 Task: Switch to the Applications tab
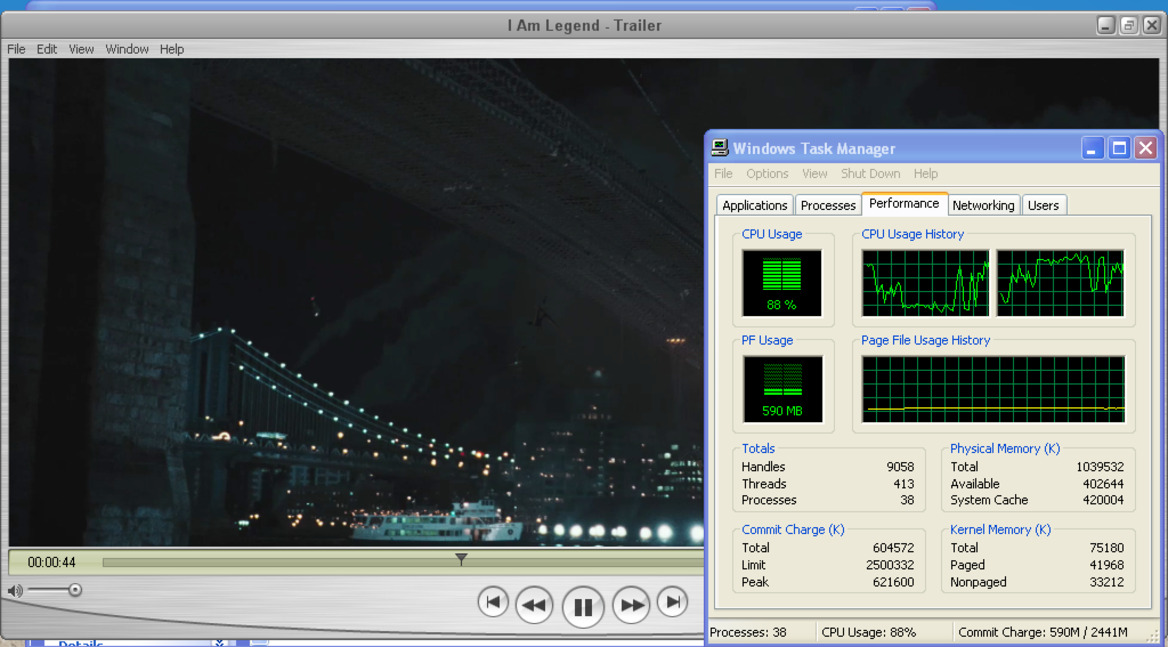pos(755,205)
